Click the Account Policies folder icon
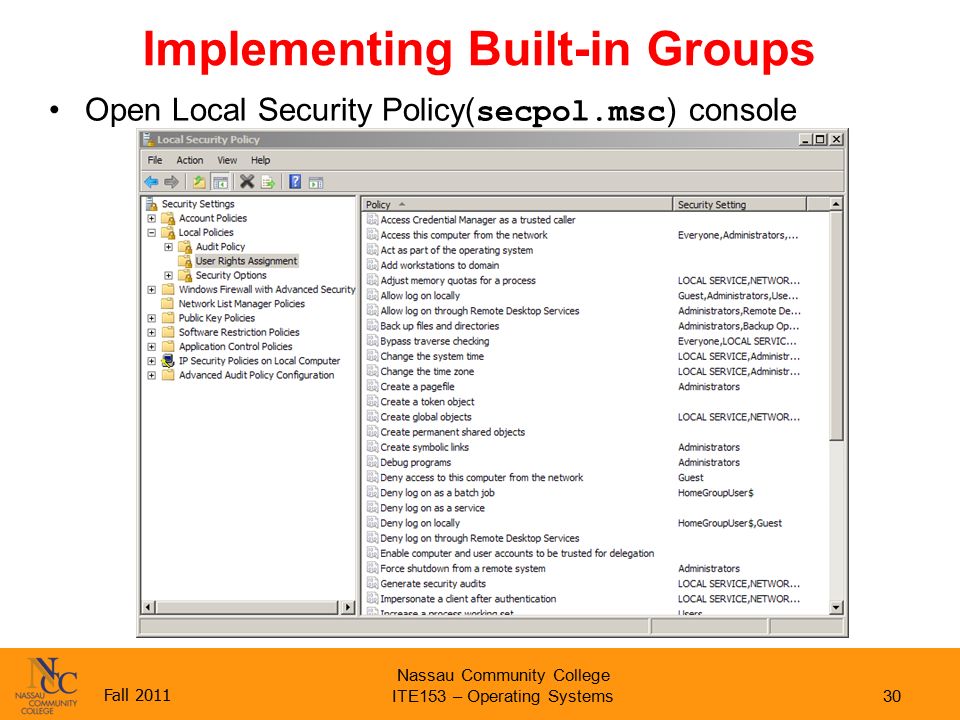This screenshot has height=720, width=960. pyautogui.click(x=168, y=218)
